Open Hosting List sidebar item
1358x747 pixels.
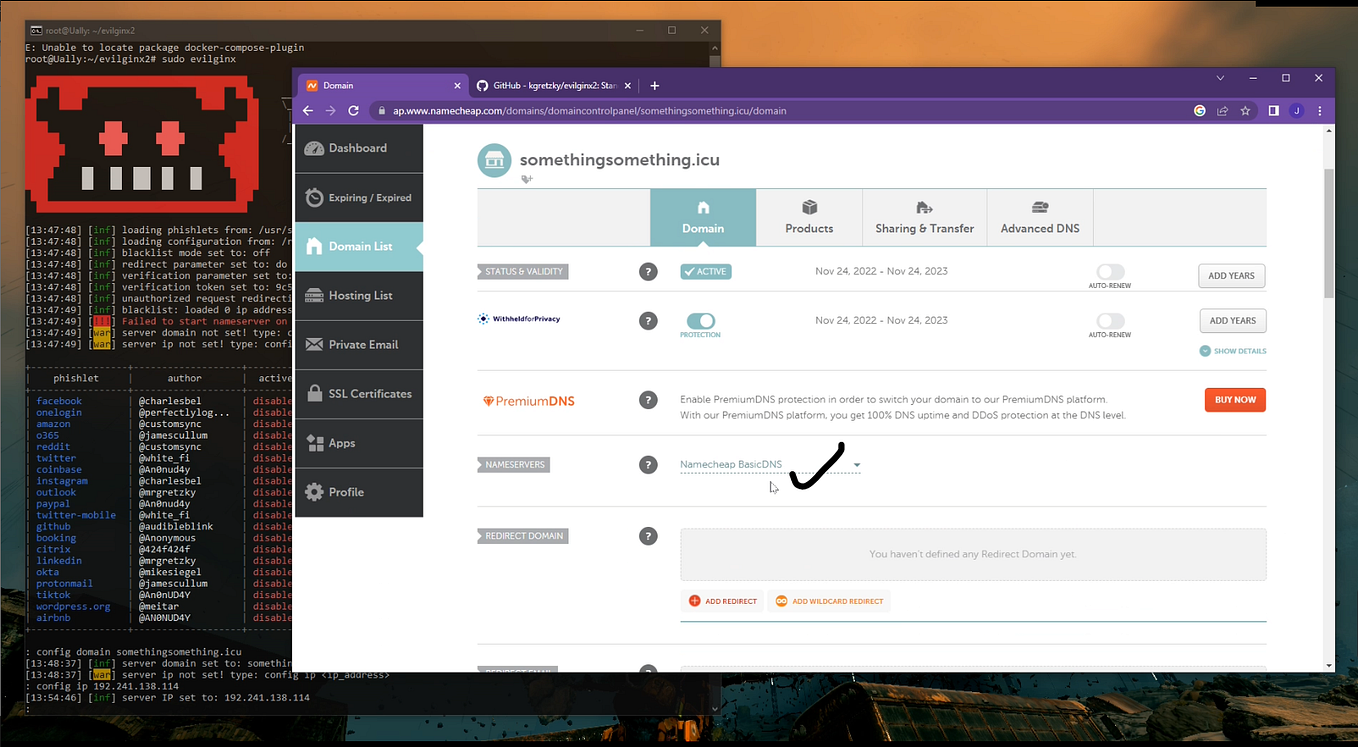tap(359, 295)
